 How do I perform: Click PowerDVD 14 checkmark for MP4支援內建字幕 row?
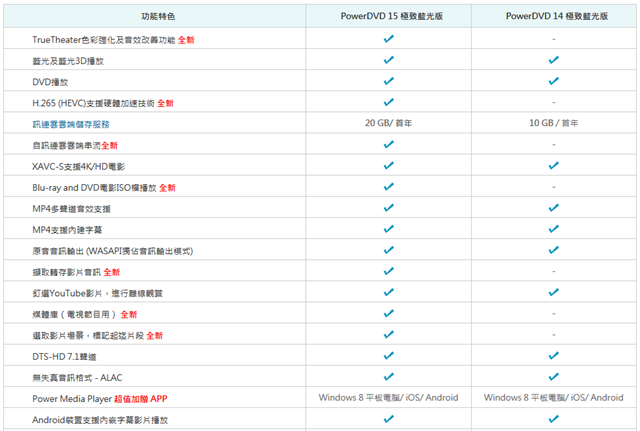(553, 229)
